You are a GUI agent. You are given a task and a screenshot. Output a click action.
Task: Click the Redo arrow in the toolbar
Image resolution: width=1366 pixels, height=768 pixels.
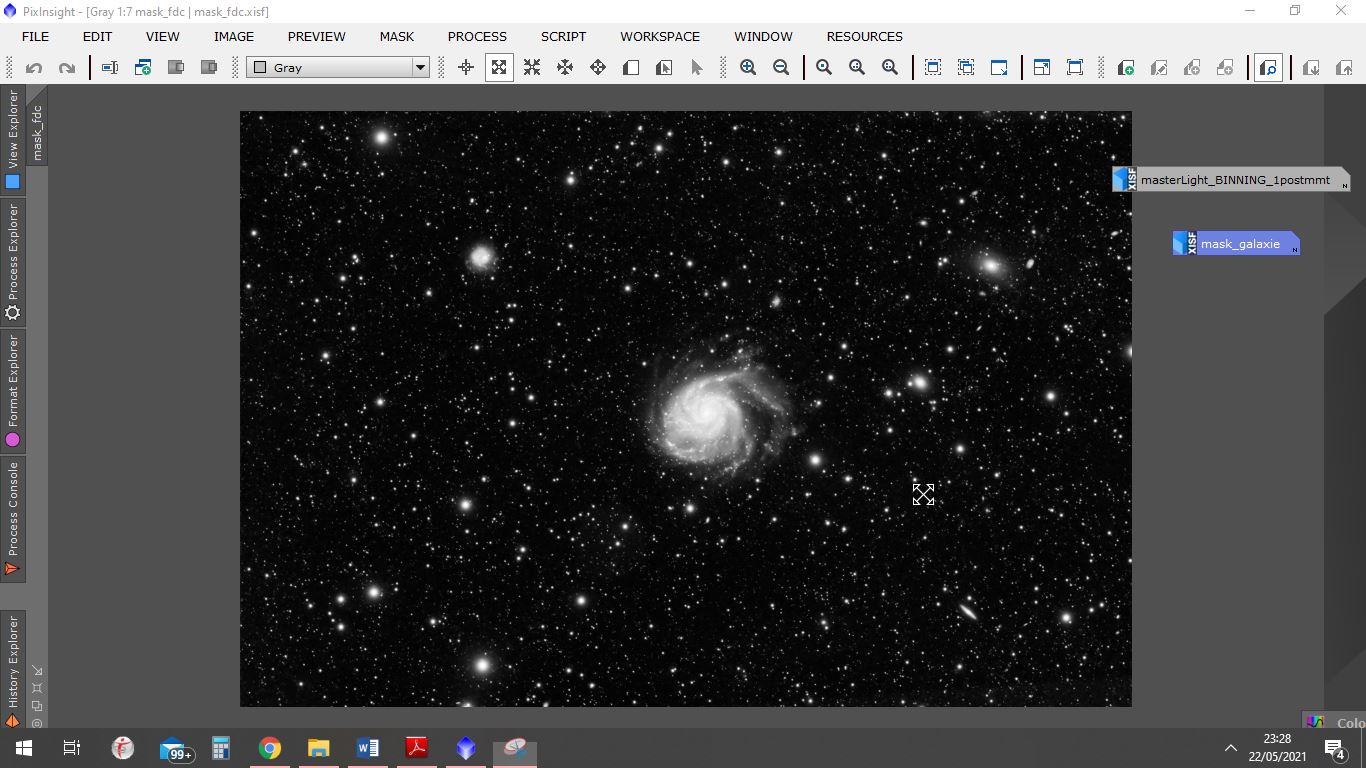[67, 68]
